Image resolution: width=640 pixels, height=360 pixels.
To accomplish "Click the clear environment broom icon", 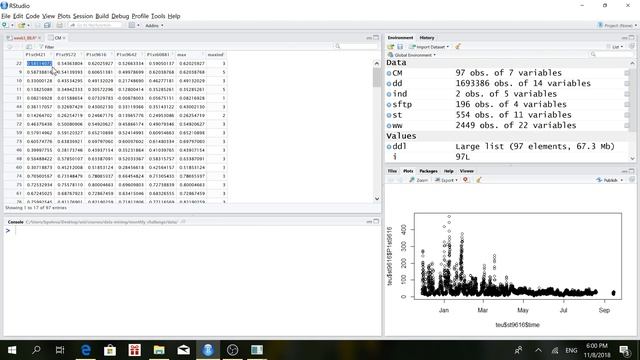I will click(458, 47).
